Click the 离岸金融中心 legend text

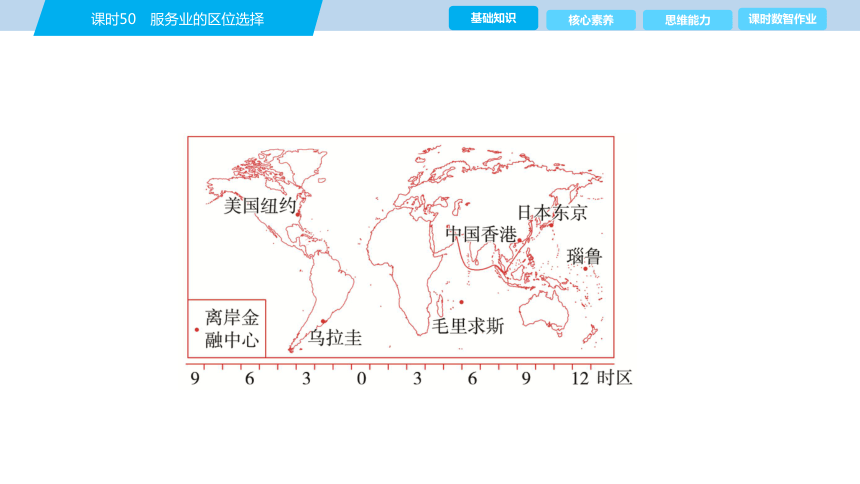tap(232, 329)
